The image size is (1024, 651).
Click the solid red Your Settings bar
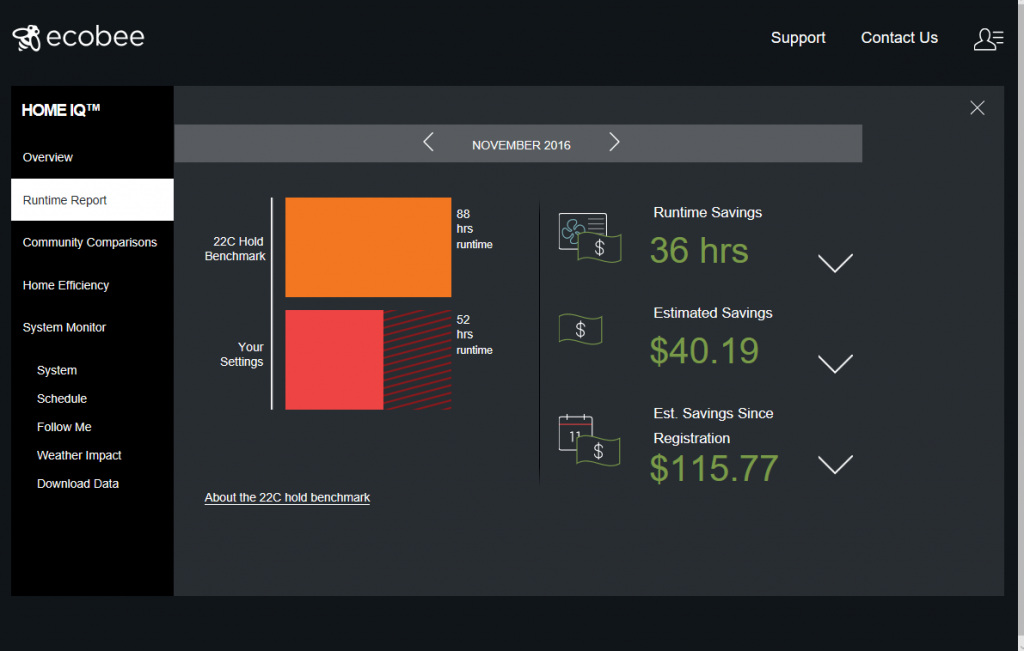pyautogui.click(x=334, y=360)
